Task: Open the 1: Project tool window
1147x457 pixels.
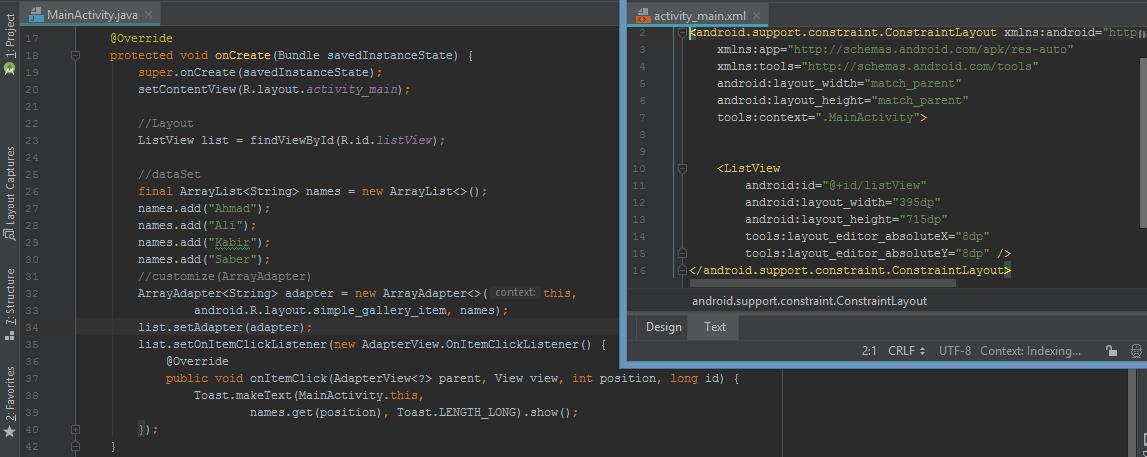Action: click(10, 36)
